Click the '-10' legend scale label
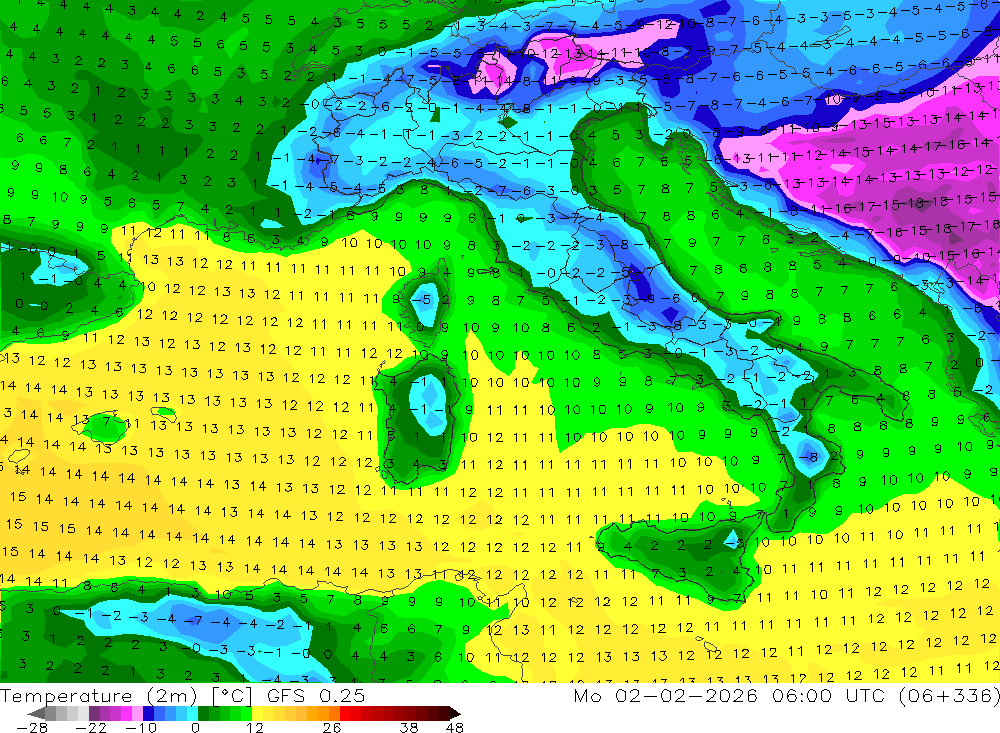 pos(140,727)
